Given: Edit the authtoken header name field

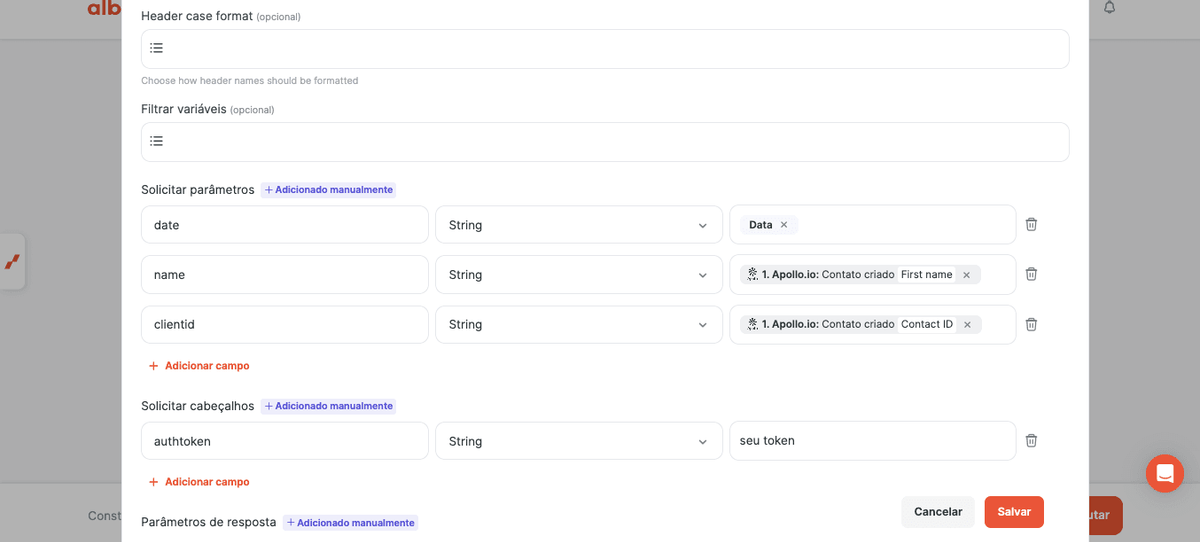Looking at the screenshot, I should click(x=285, y=441).
